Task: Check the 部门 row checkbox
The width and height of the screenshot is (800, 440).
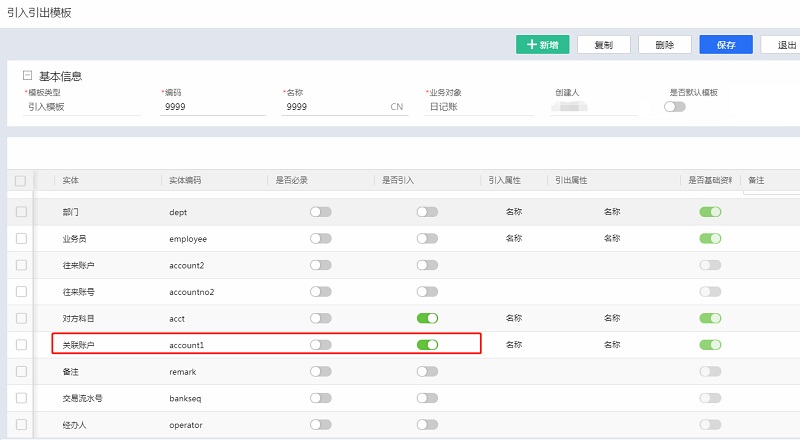Action: click(x=21, y=212)
